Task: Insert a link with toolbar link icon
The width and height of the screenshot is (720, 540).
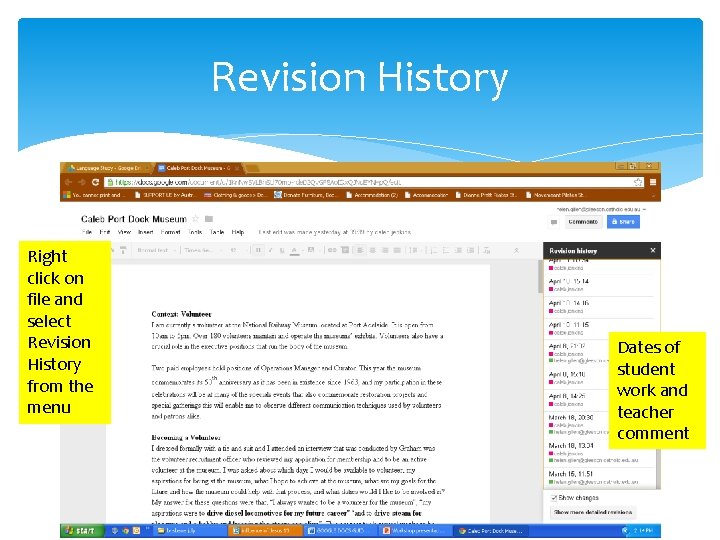Action: click(x=332, y=250)
